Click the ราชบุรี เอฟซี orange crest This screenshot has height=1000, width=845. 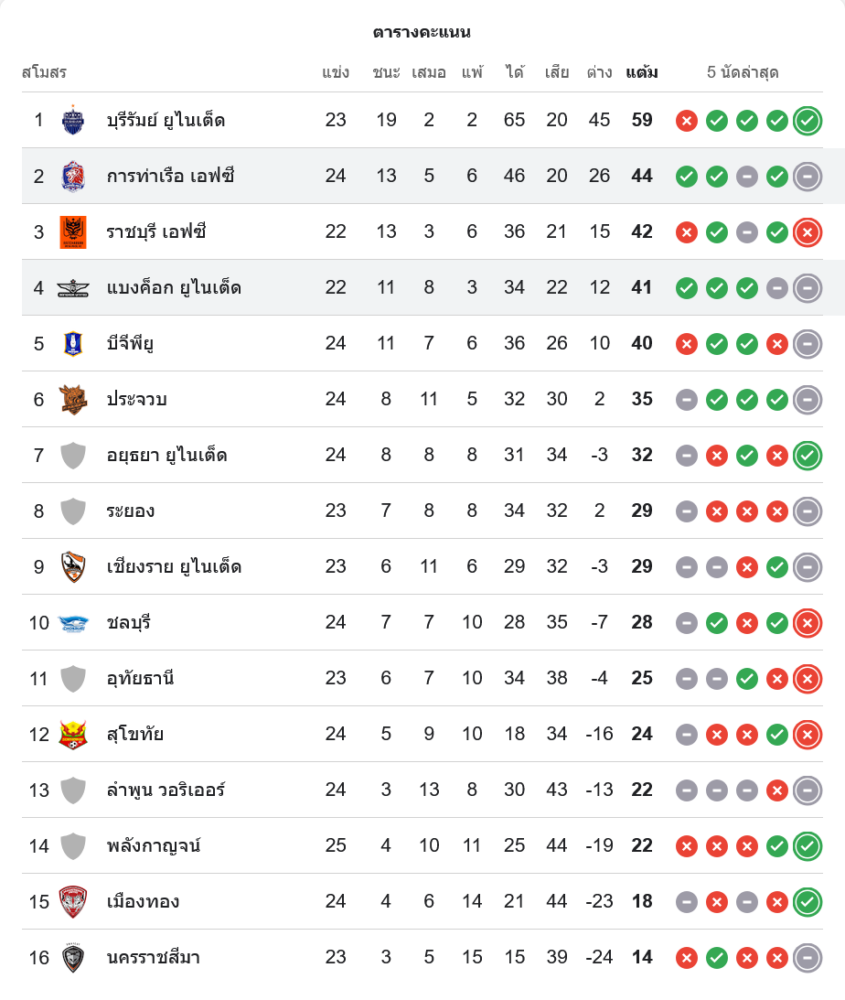73,232
